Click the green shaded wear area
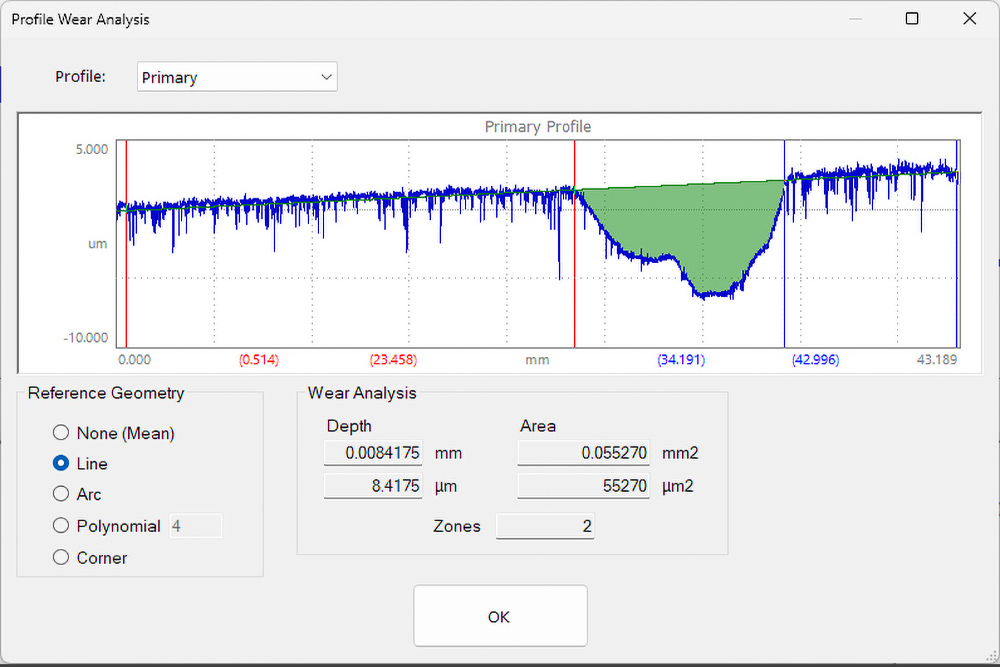Screen dimensions: 1000x667 [695, 230]
